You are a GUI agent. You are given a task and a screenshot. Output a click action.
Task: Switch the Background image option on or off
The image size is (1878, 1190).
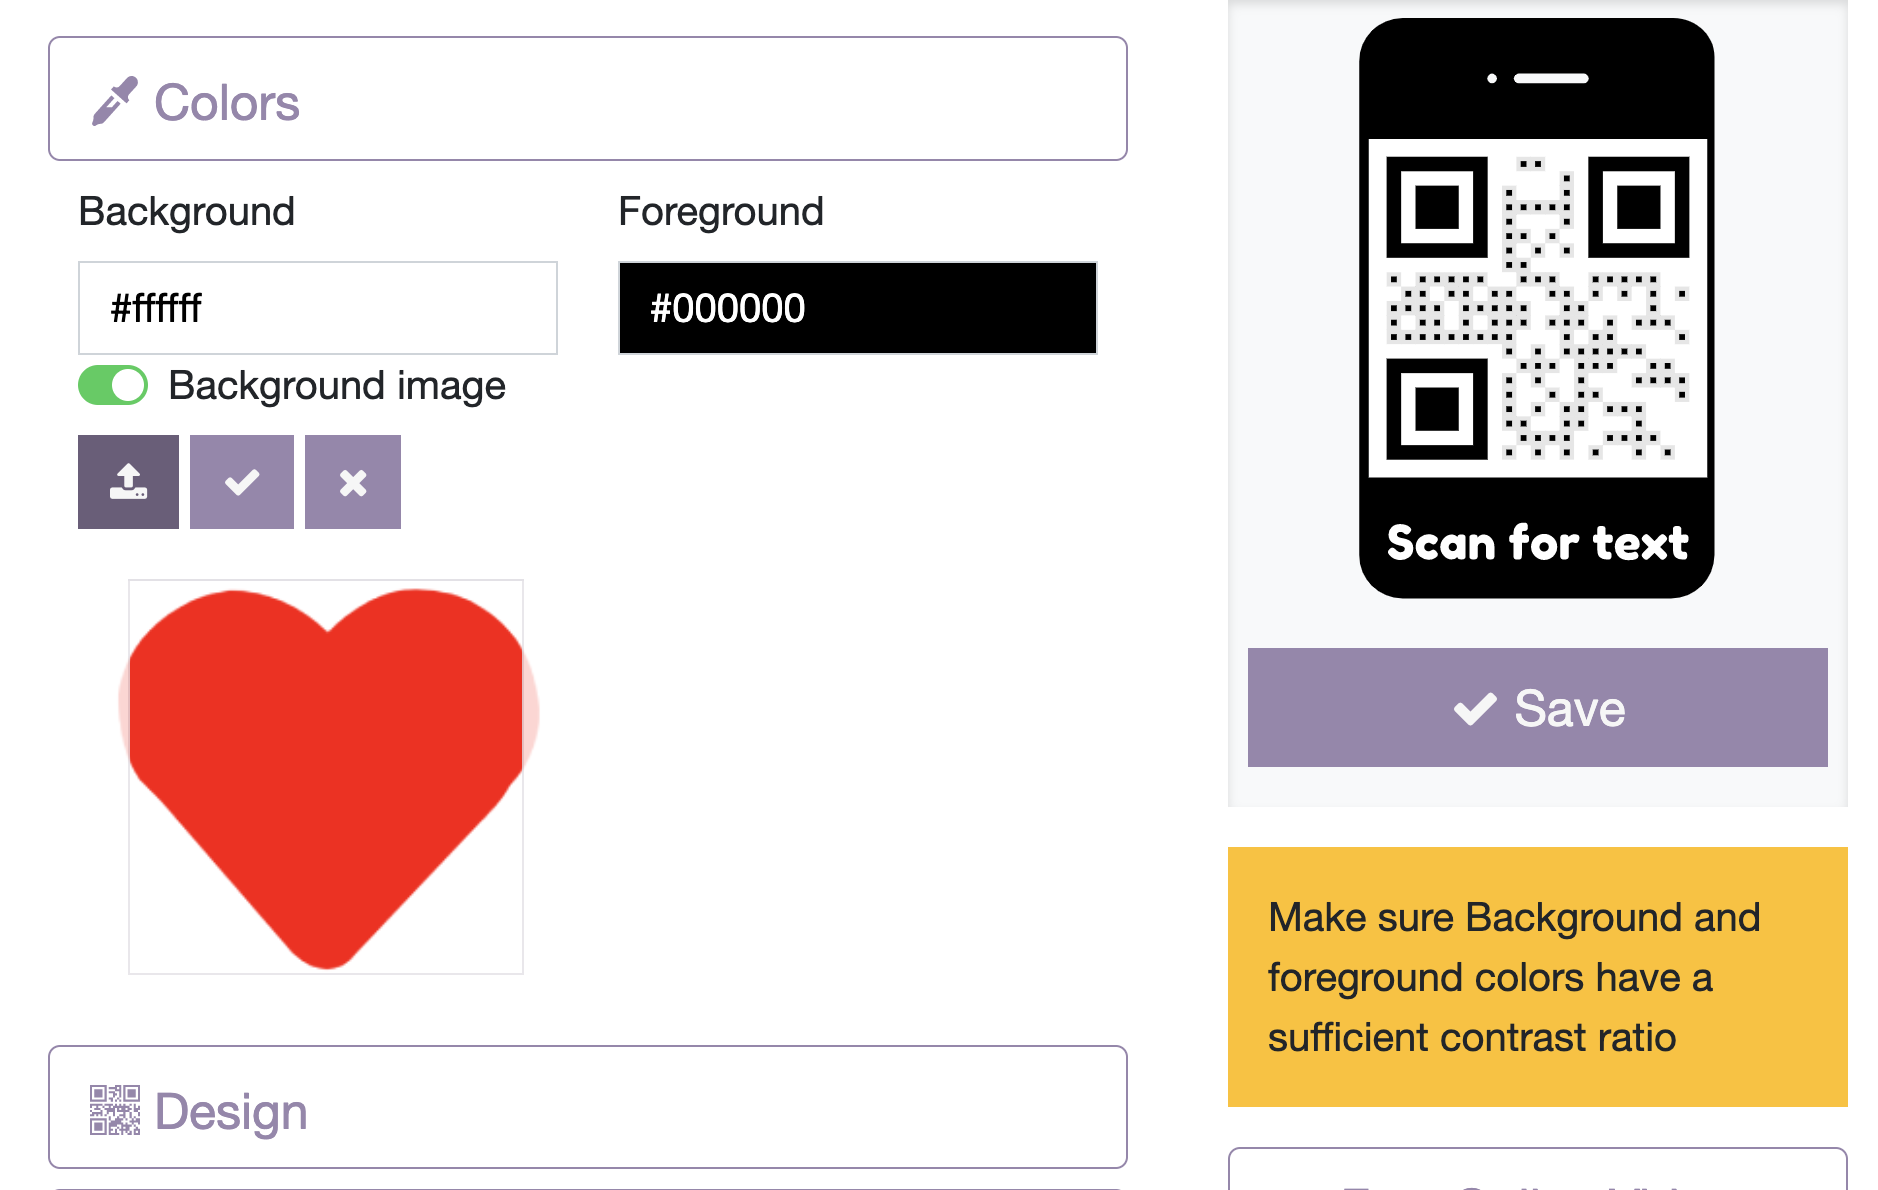click(112, 384)
